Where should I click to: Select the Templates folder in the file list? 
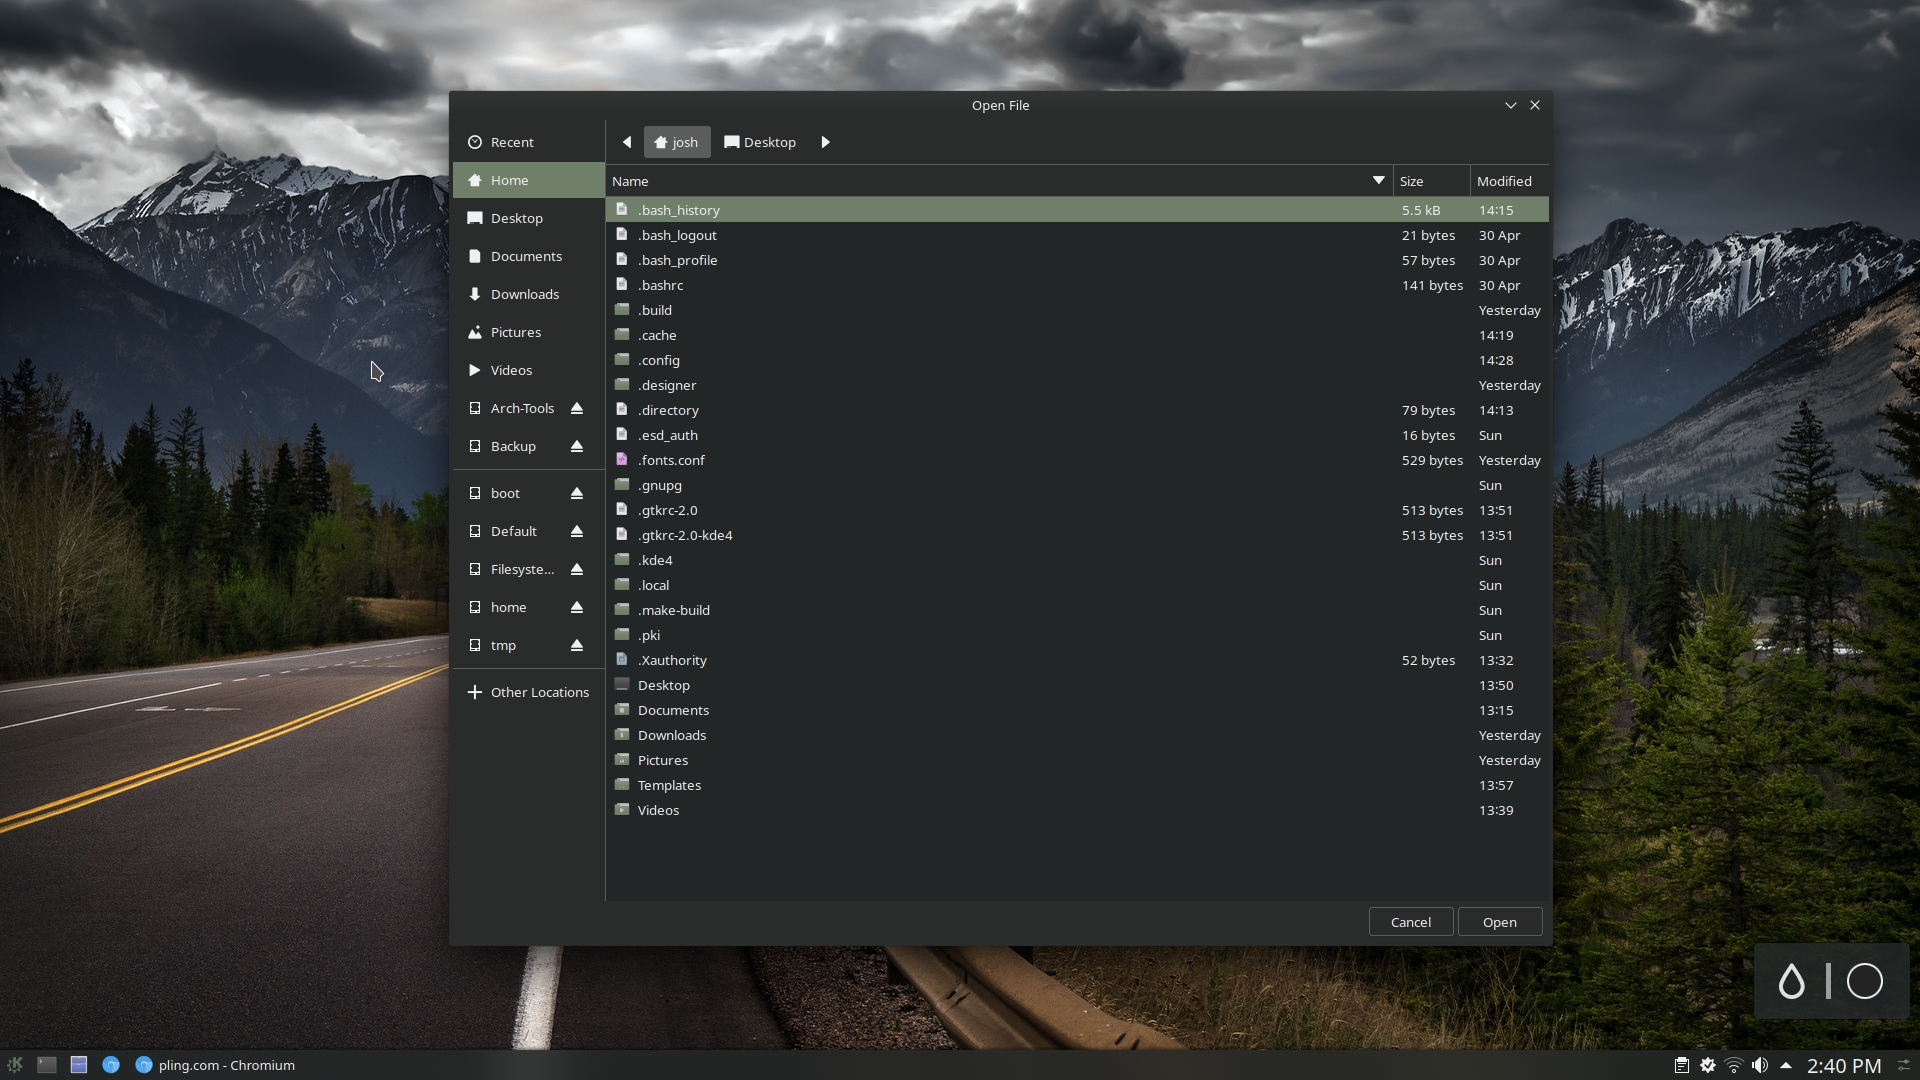1077,785
